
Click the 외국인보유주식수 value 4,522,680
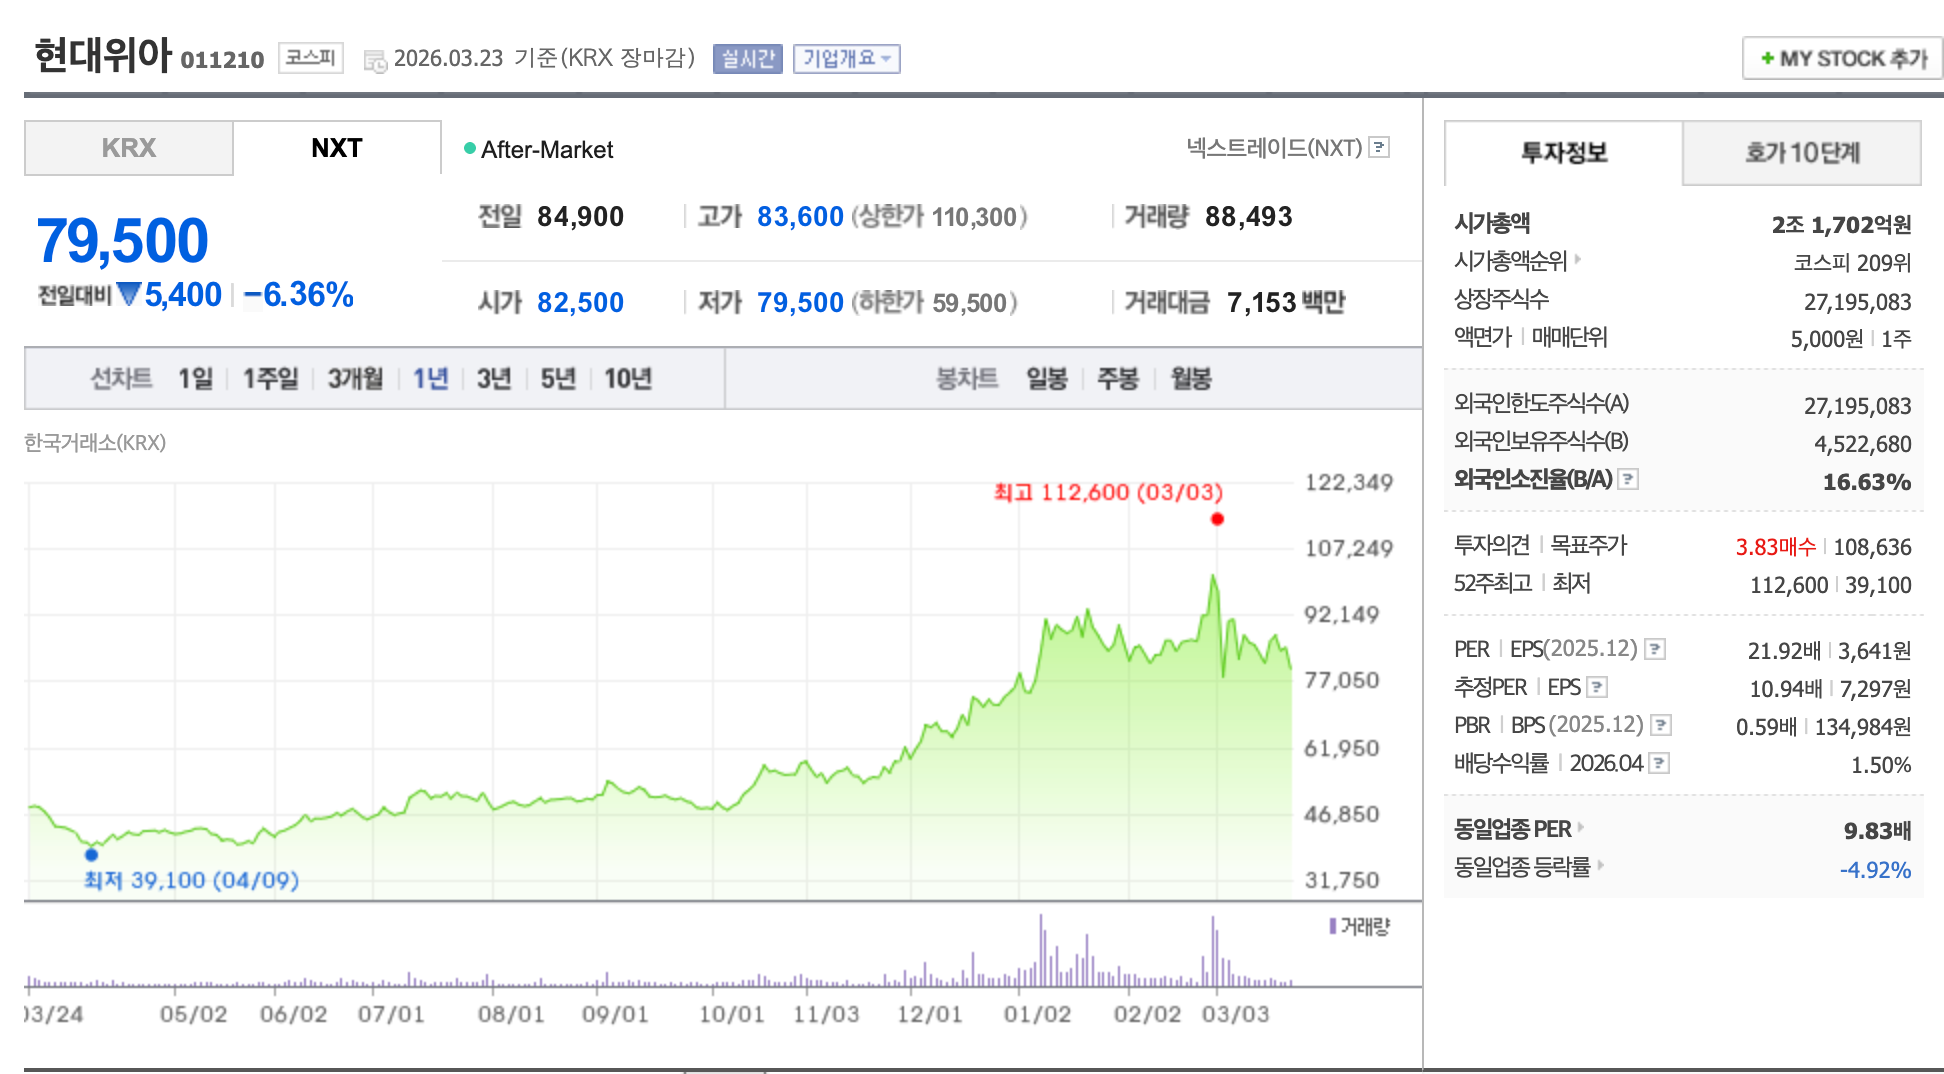coord(1863,444)
